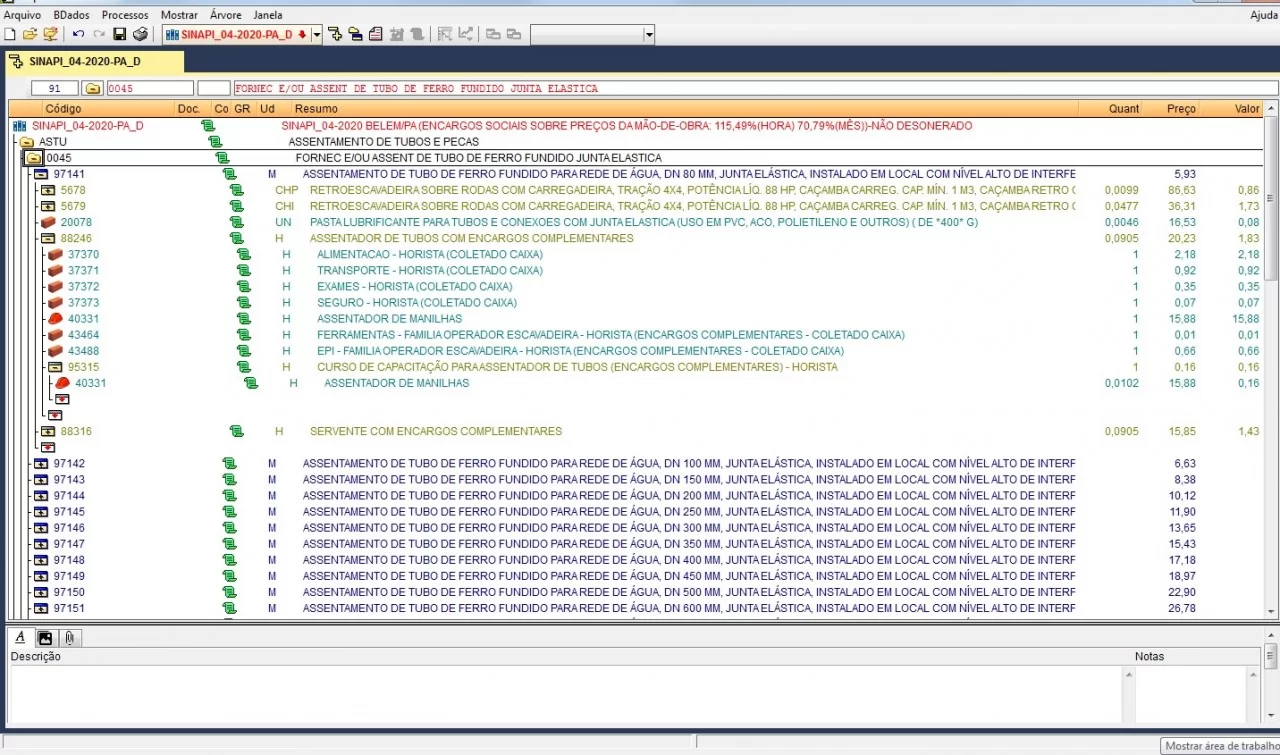The height and width of the screenshot is (755, 1280).
Task: Click green document icon in ASTU row
Action: 215,142
